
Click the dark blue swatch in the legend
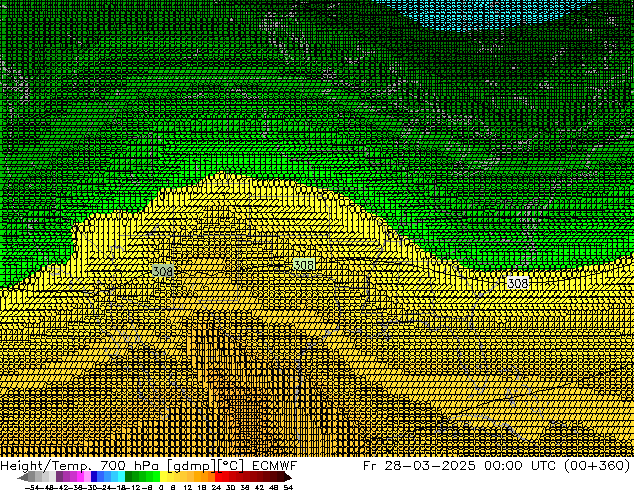[x=94, y=477]
